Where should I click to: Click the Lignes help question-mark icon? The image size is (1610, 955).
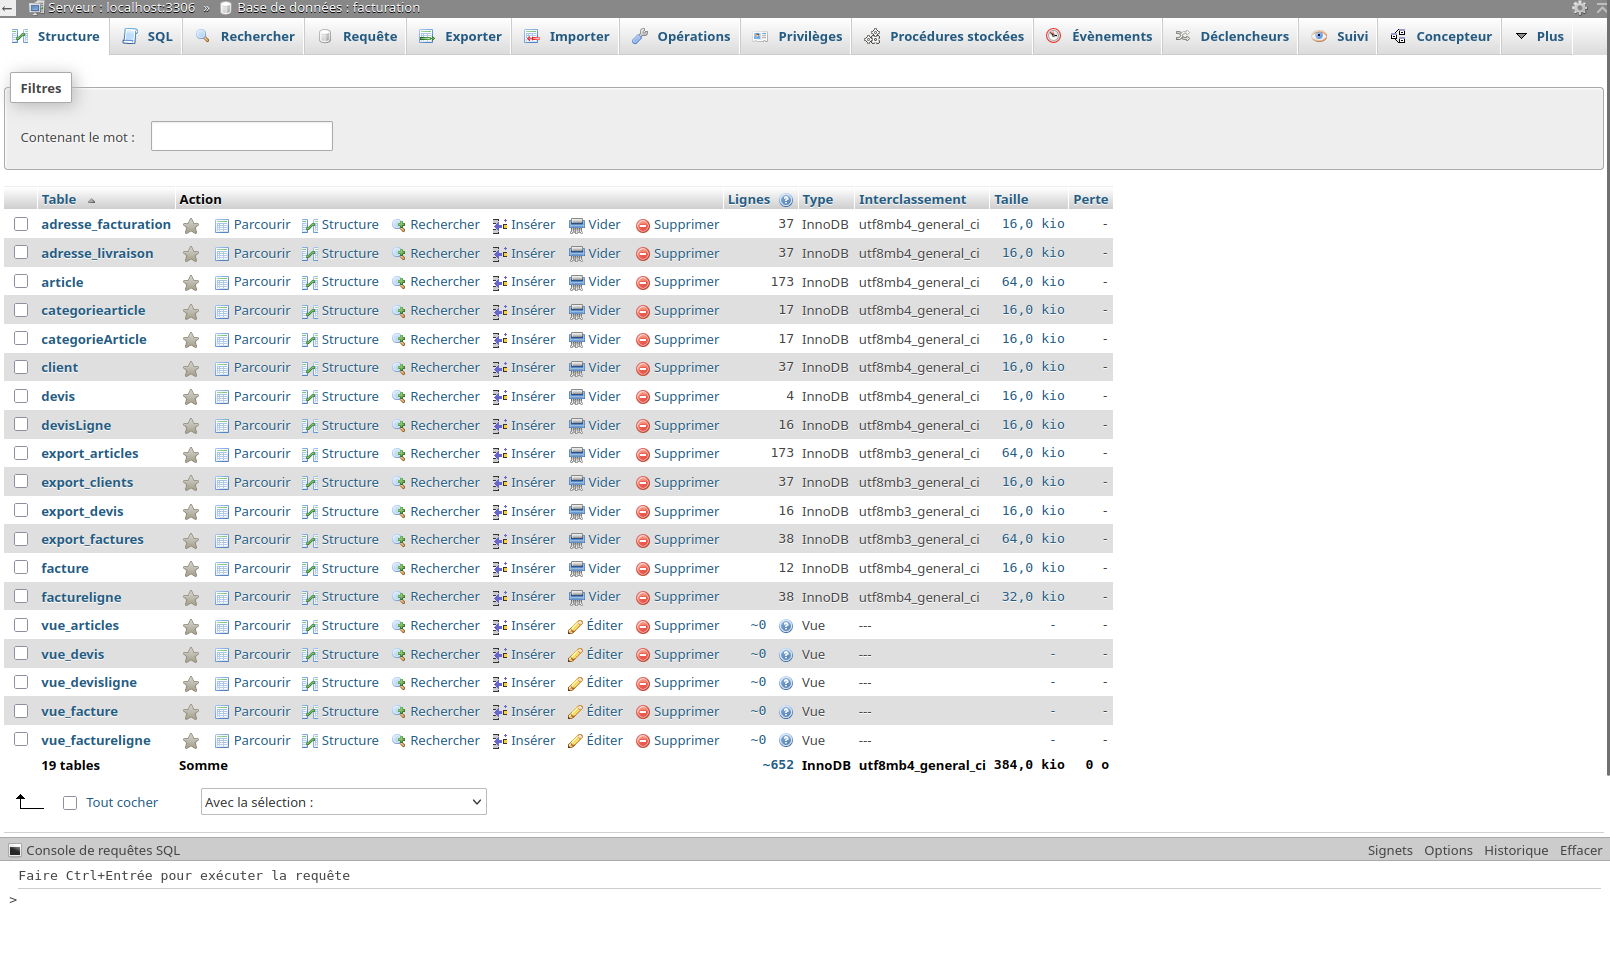coord(786,200)
